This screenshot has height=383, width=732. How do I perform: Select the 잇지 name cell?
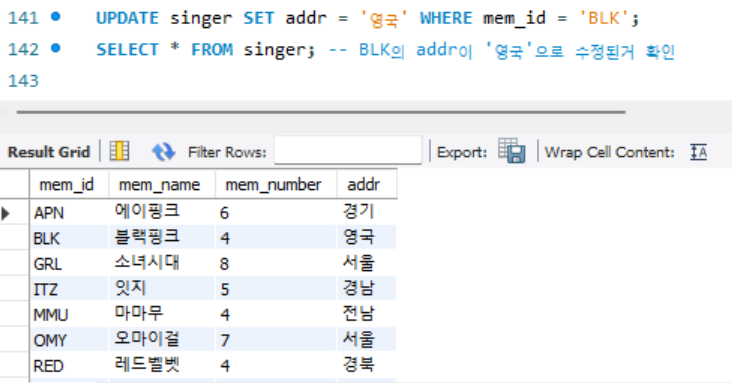162,289
